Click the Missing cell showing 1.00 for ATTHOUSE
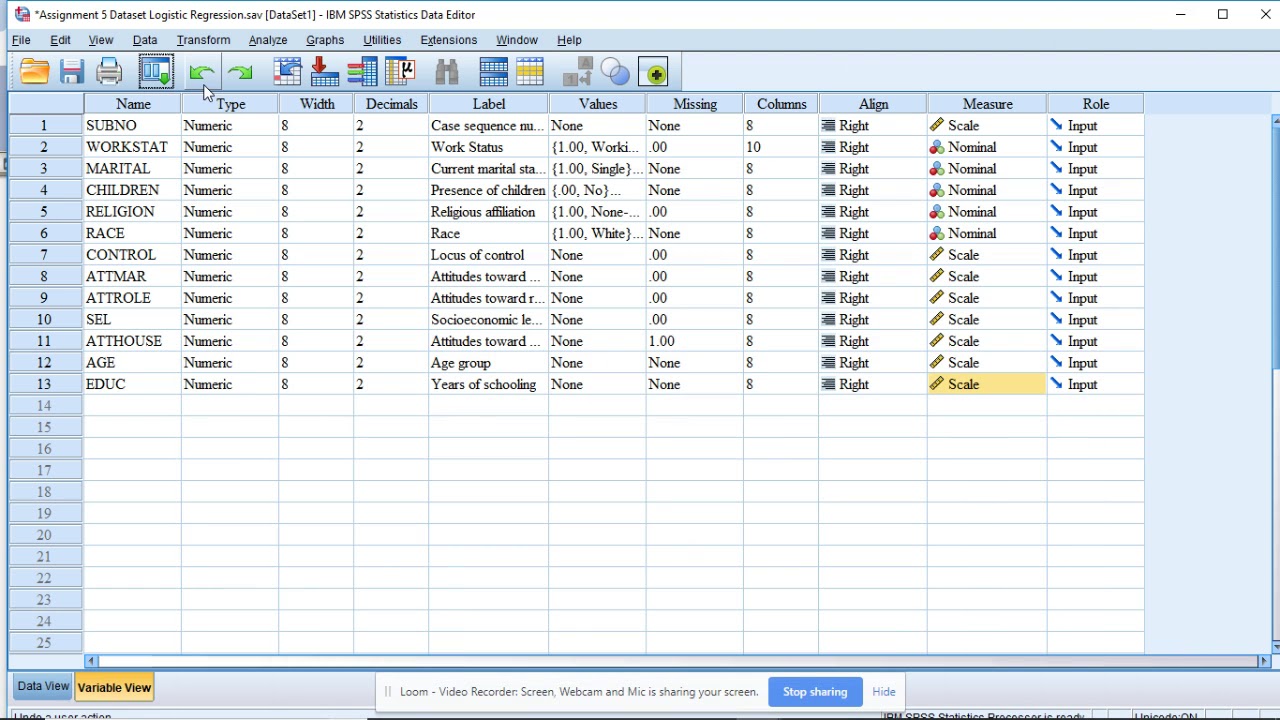This screenshot has height=720, width=1280. [695, 341]
